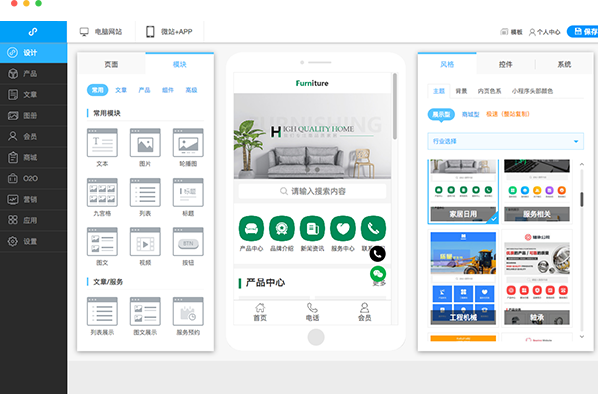Open the 设计 design section in sidebar
This screenshot has width=598, height=394.
coord(33,53)
